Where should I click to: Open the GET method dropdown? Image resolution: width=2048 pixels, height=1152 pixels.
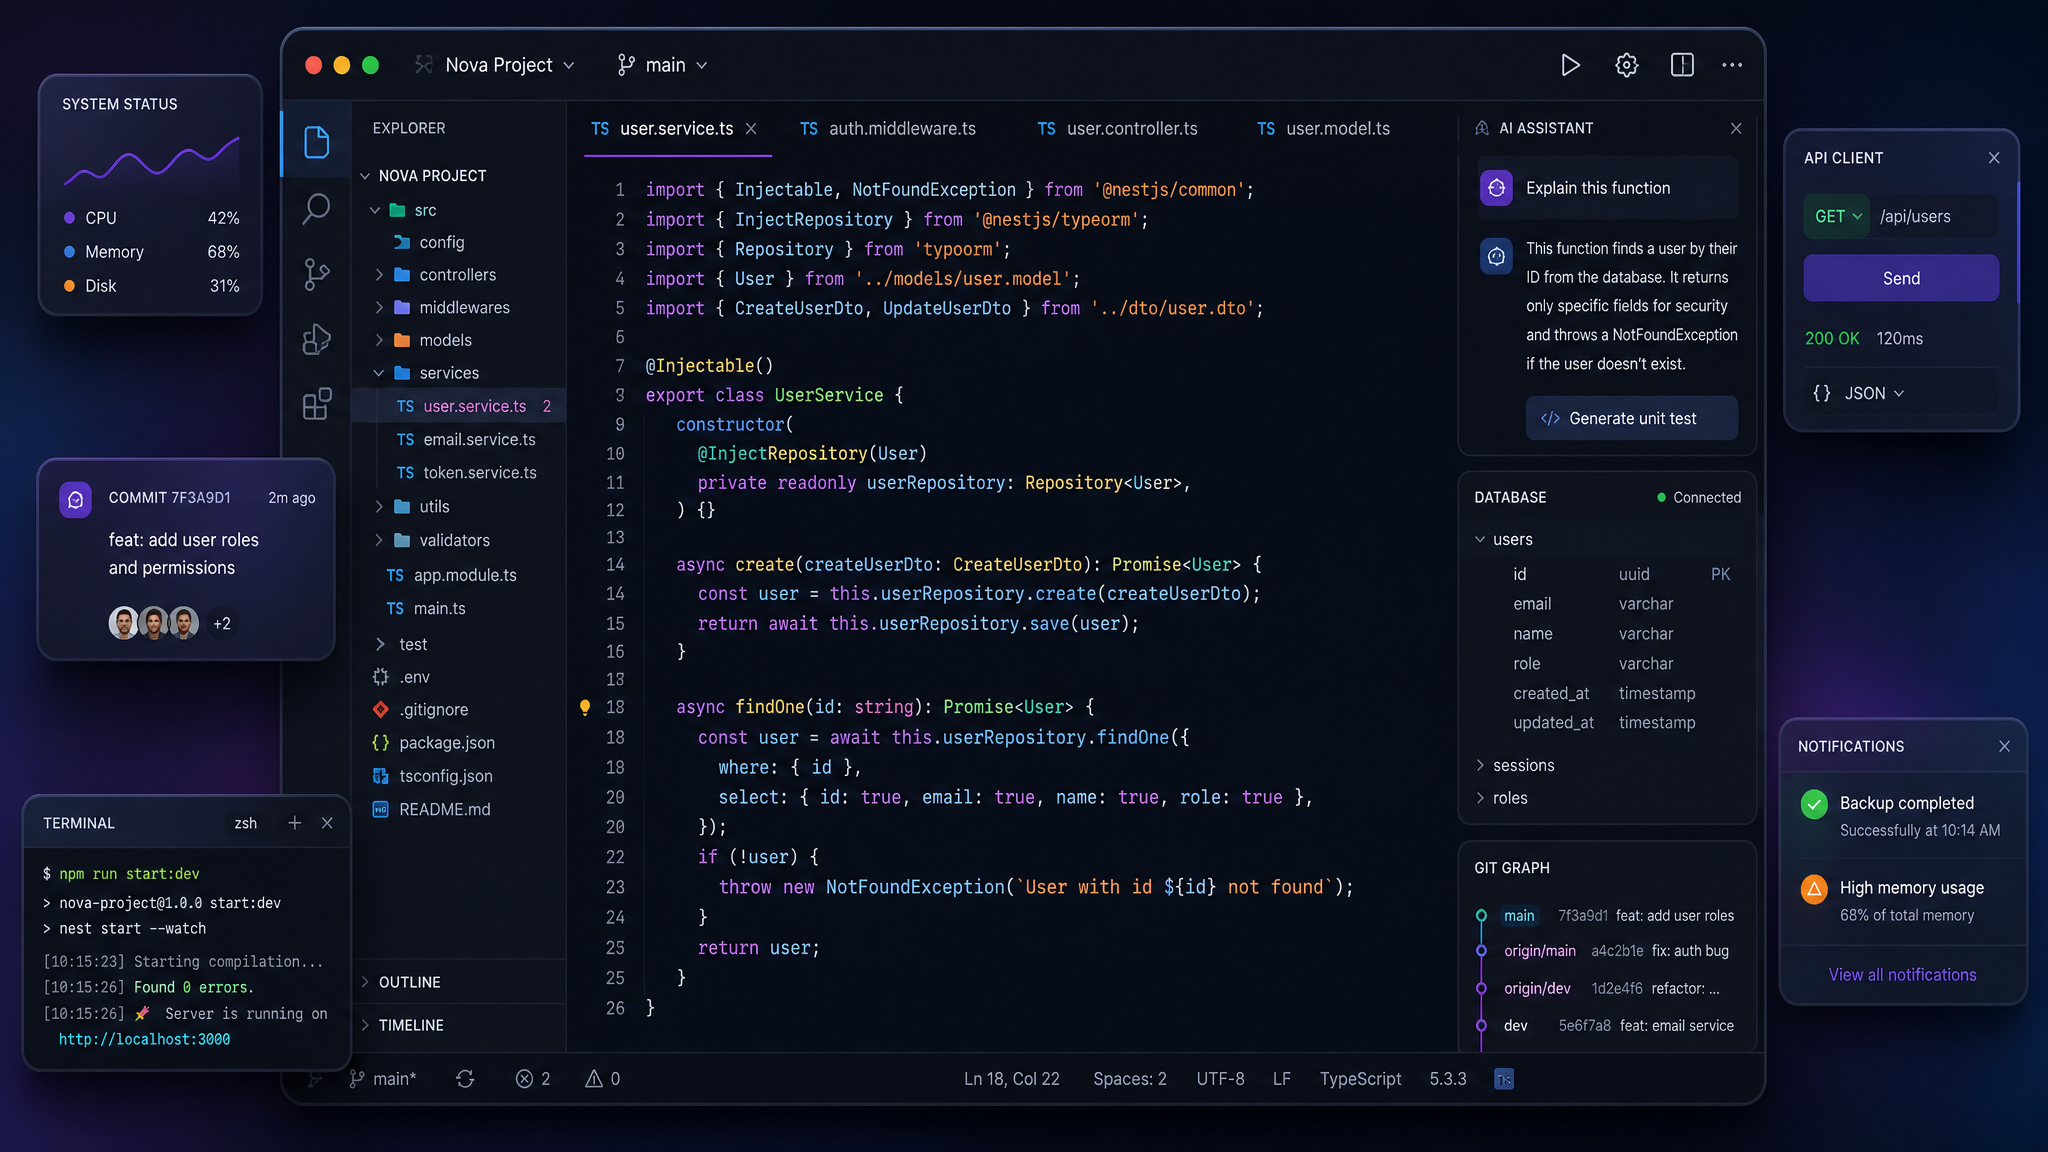pyautogui.click(x=1836, y=217)
